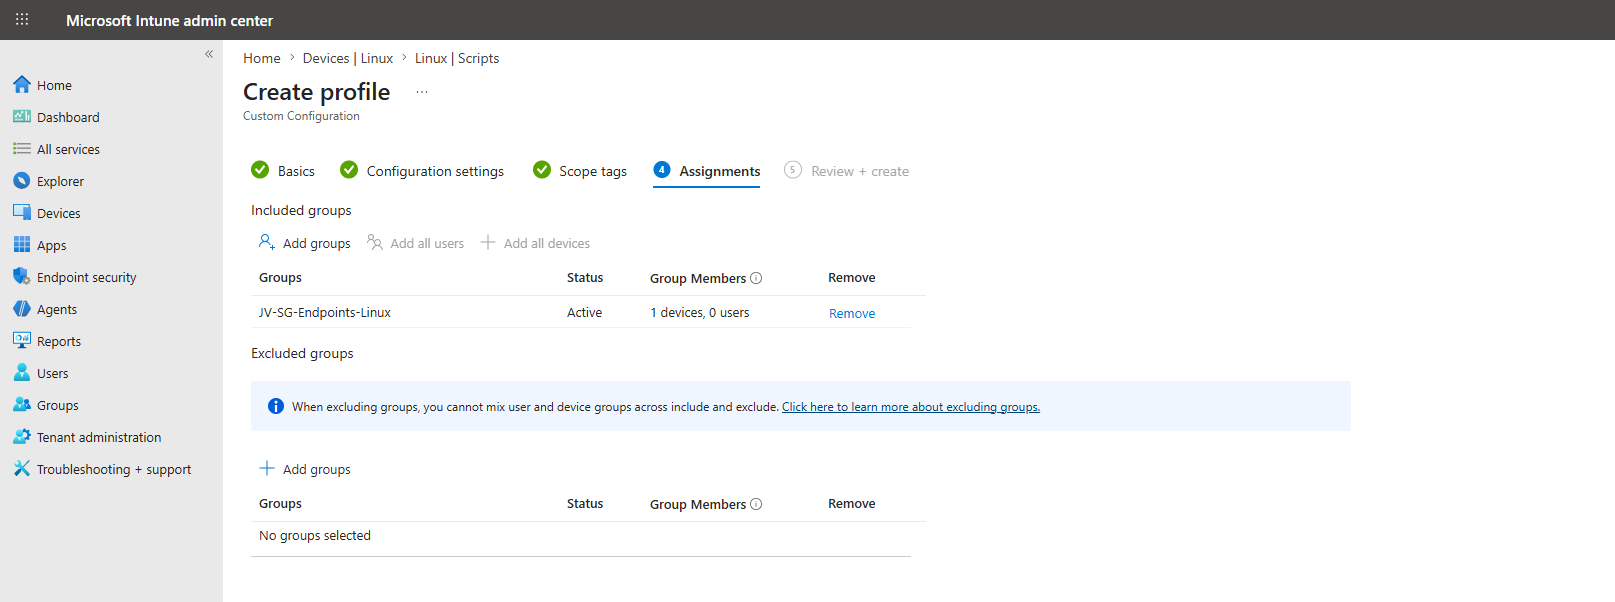Remove the JV-SG-Endpoints-Linux group
This screenshot has width=1615, height=602.
pos(852,313)
